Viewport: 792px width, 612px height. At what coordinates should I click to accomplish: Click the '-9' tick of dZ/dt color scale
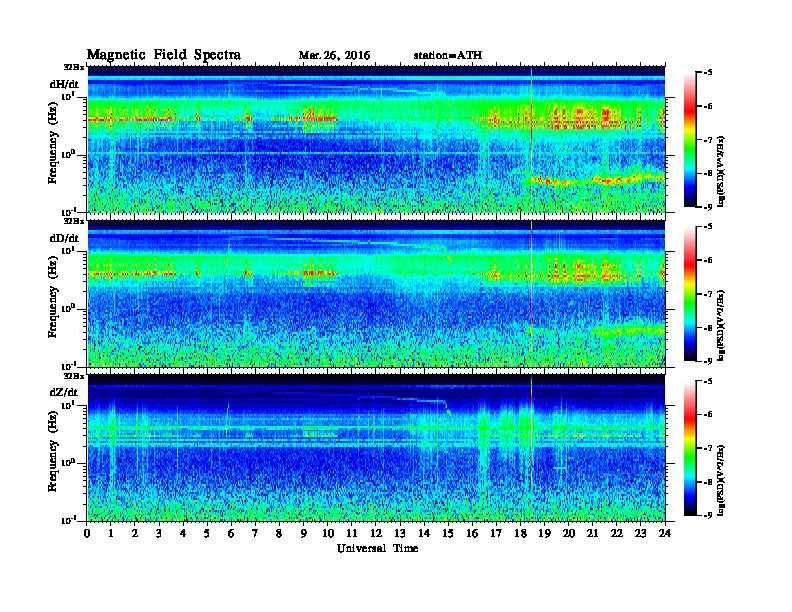click(708, 515)
